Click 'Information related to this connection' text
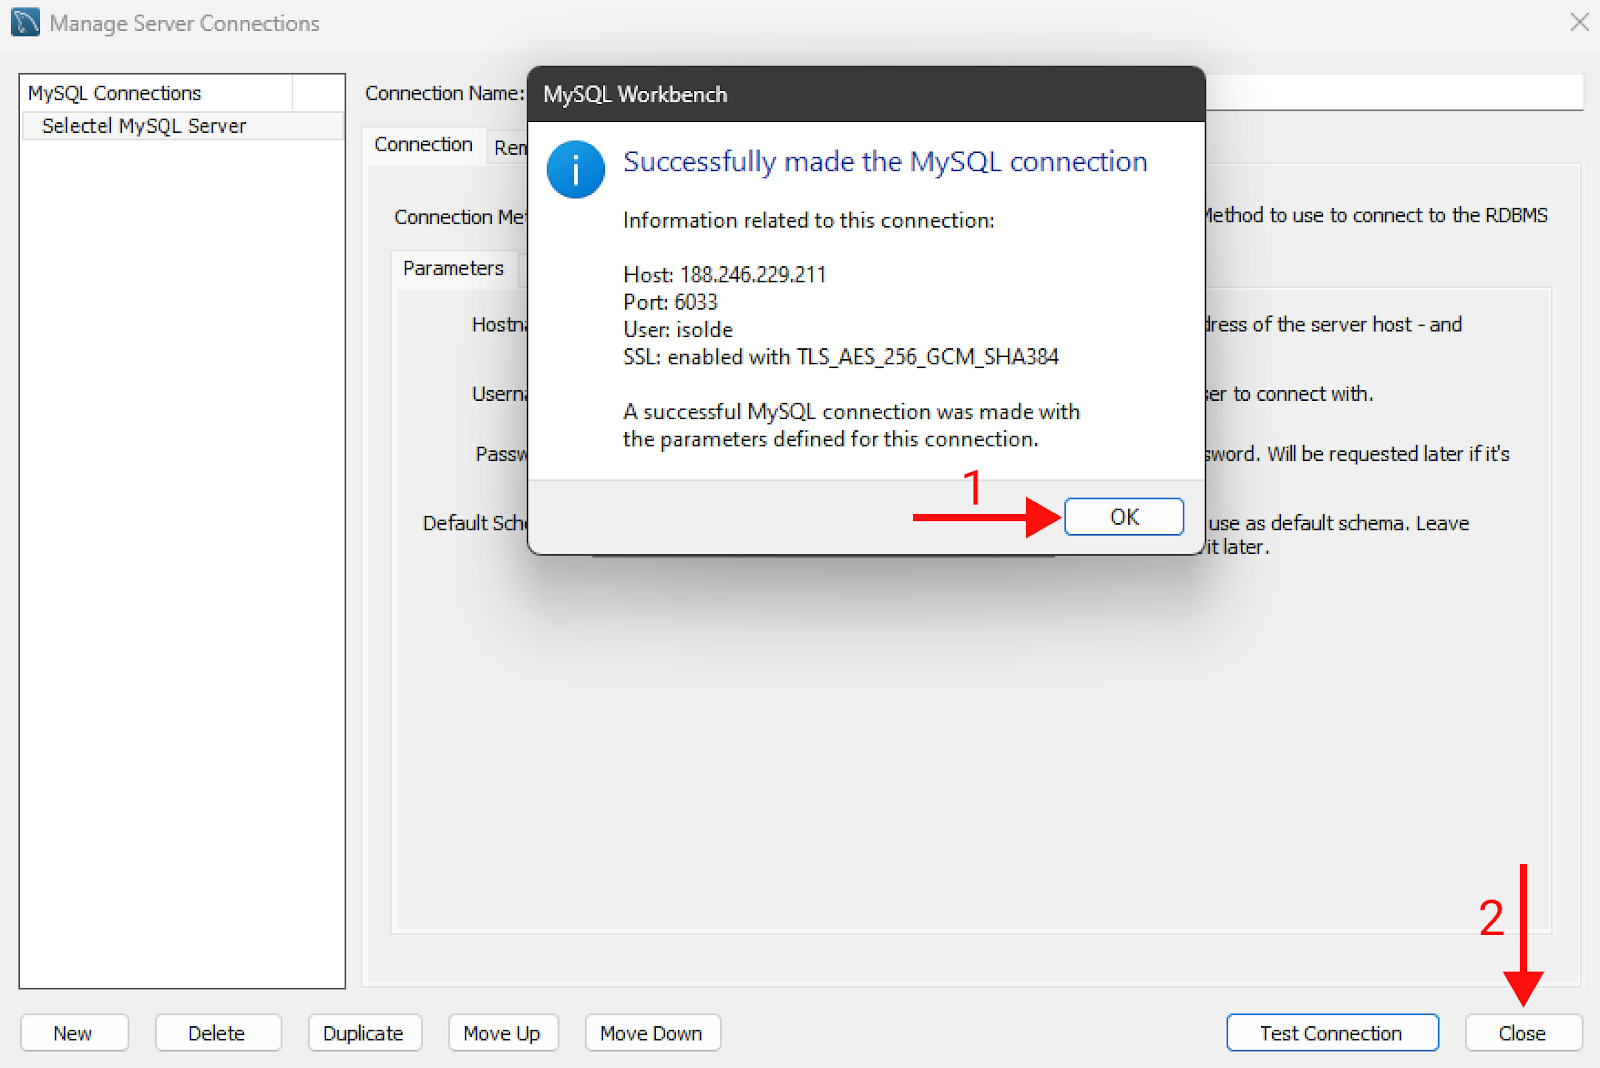 tap(809, 221)
